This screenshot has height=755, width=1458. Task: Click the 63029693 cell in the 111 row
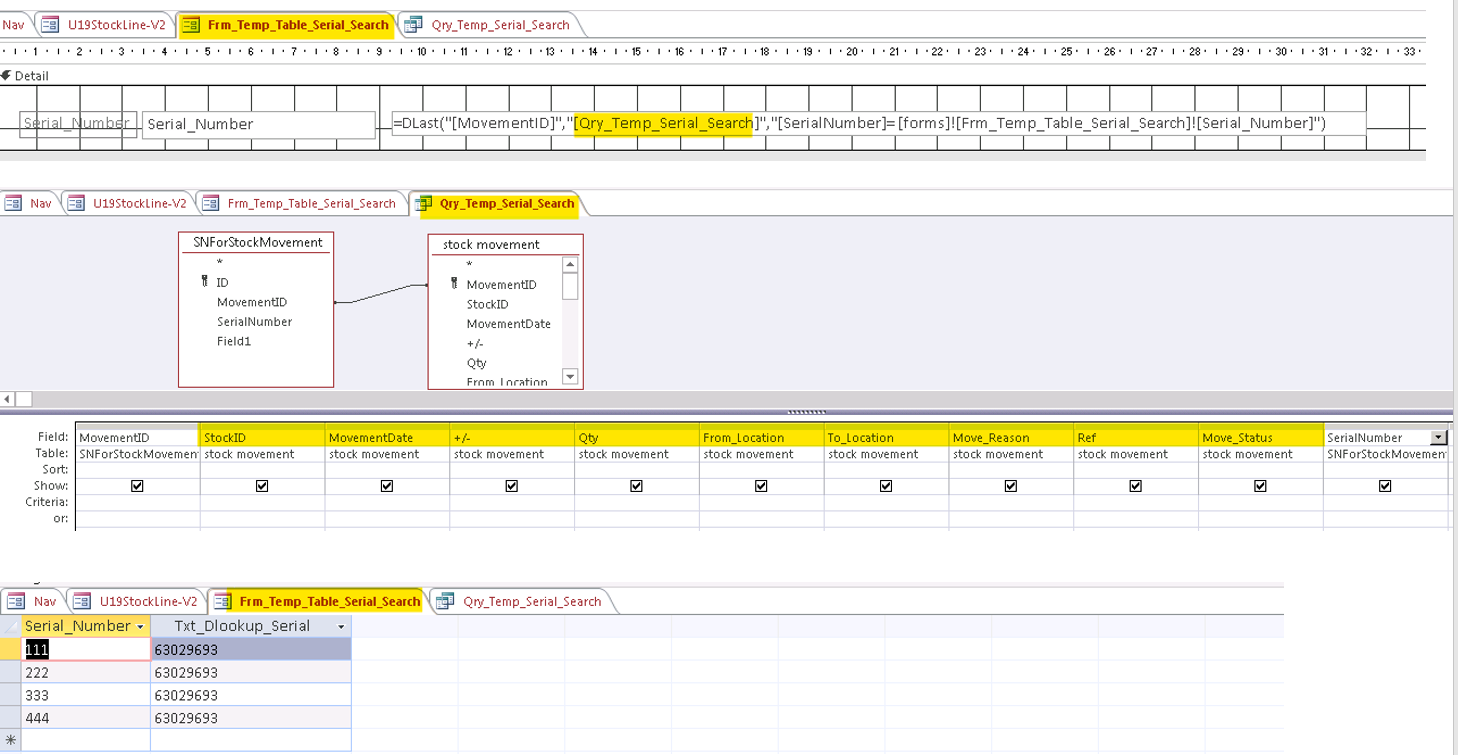click(251, 650)
